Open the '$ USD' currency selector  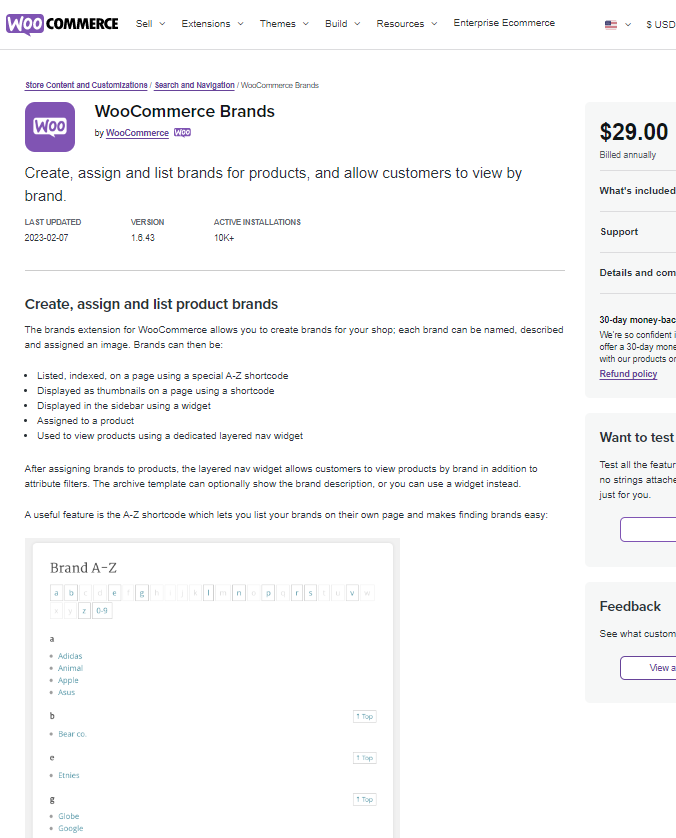tap(659, 24)
